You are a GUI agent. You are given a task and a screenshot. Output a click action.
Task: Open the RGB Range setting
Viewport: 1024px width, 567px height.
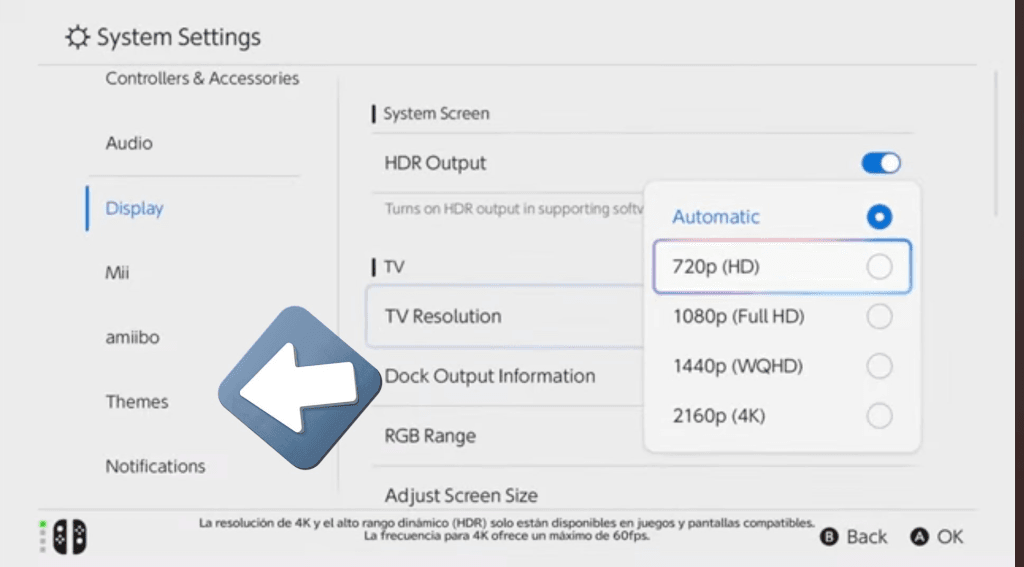(x=430, y=436)
